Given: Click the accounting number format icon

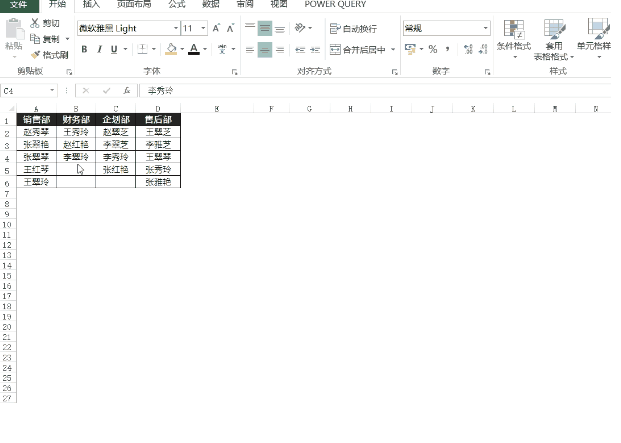Looking at the screenshot, I should pyautogui.click(x=410, y=49).
